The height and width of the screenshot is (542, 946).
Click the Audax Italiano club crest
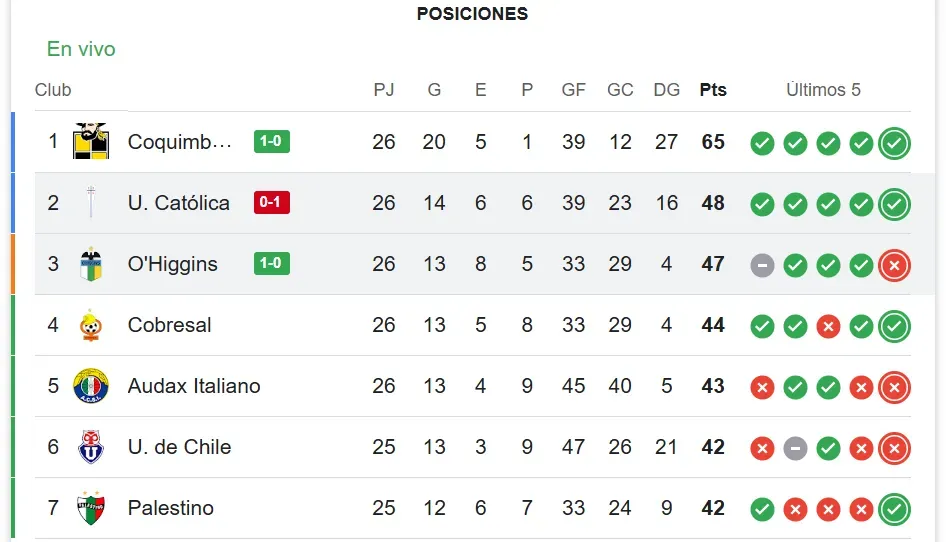click(91, 386)
